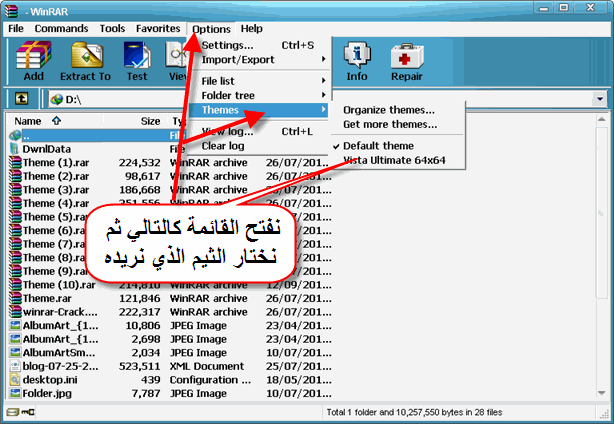614x424 pixels.
Task: Click the file icon for desktop.ini
Action: (x=15, y=379)
